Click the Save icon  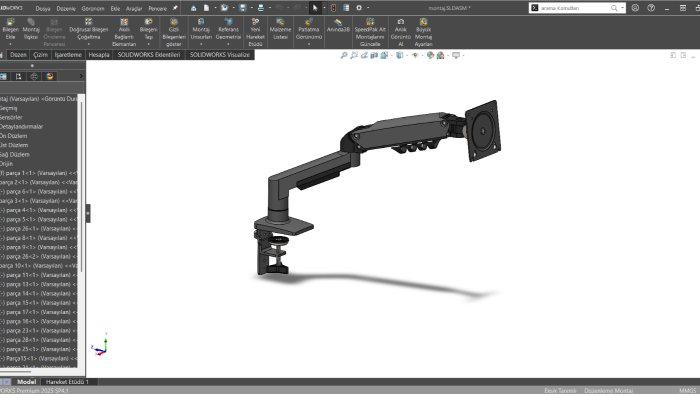pyautogui.click(x=243, y=8)
